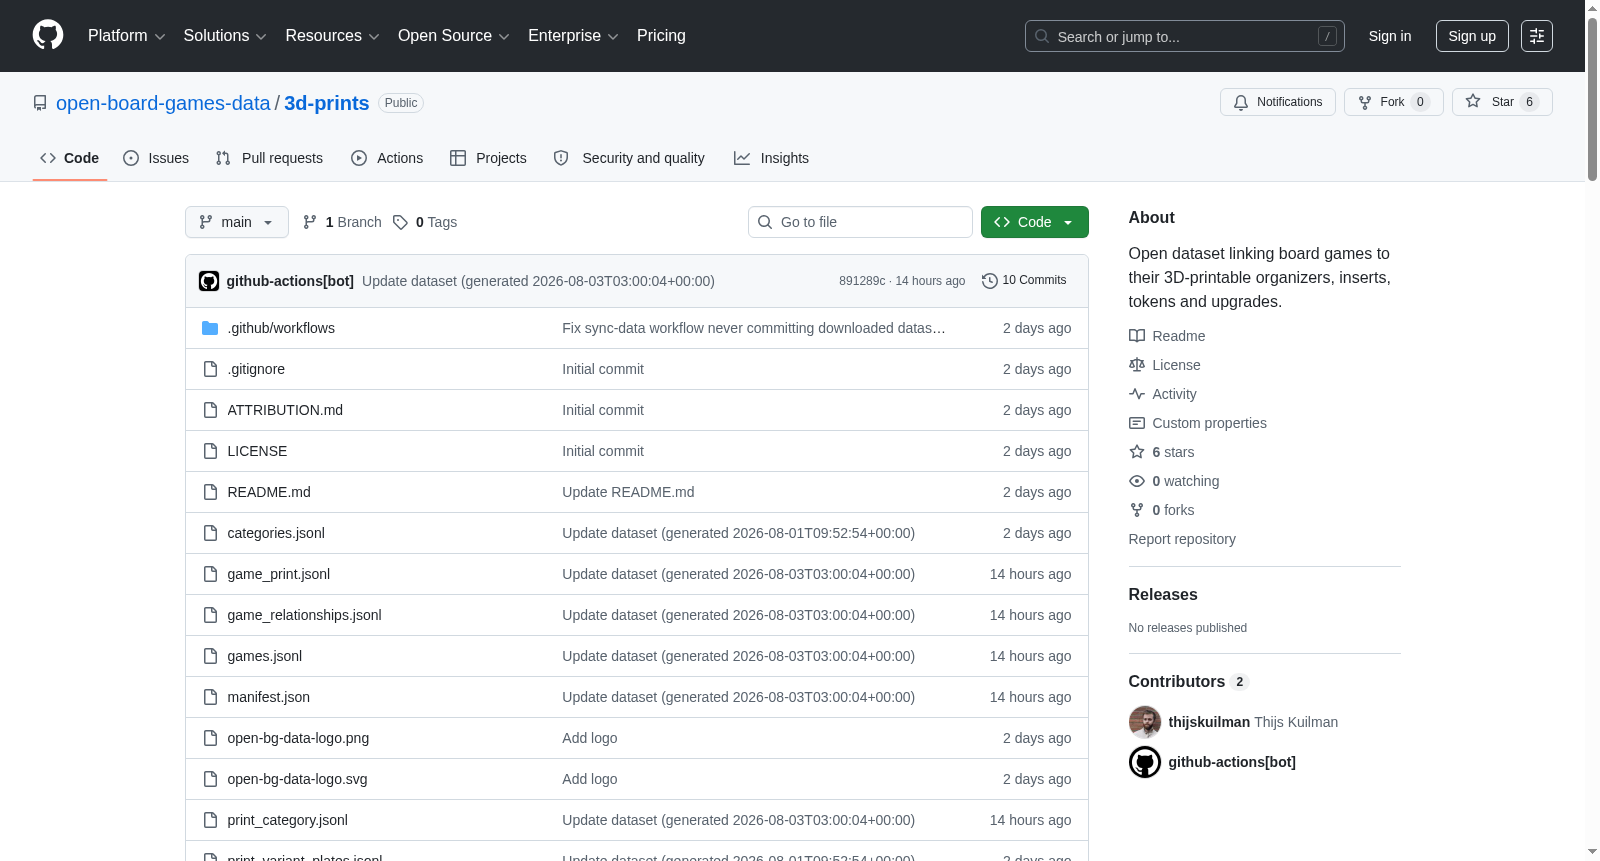1600x861 pixels.
Task: Open the Releases section heading
Action: [1163, 594]
